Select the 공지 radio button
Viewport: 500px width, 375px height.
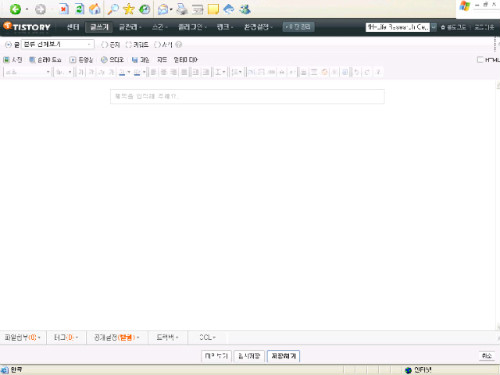click(105, 44)
